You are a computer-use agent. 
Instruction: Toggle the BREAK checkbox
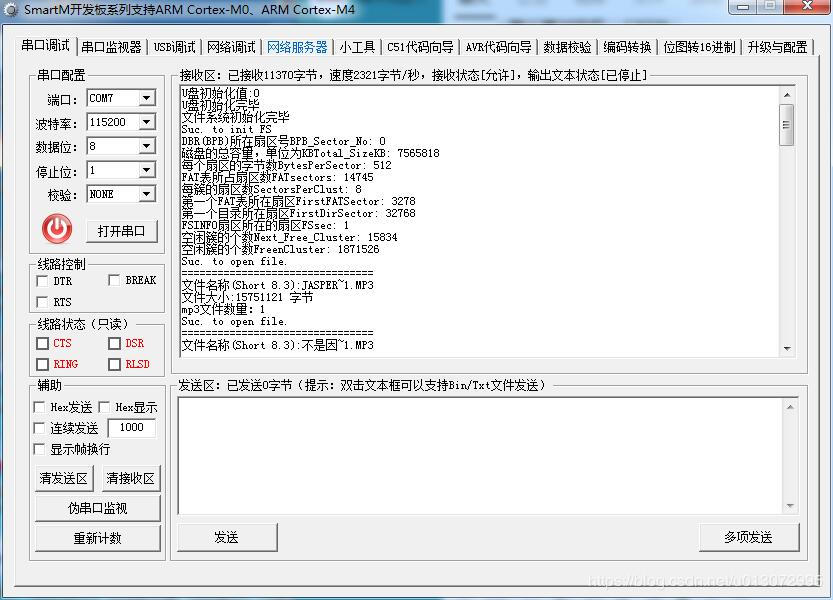pyautogui.click(x=114, y=280)
